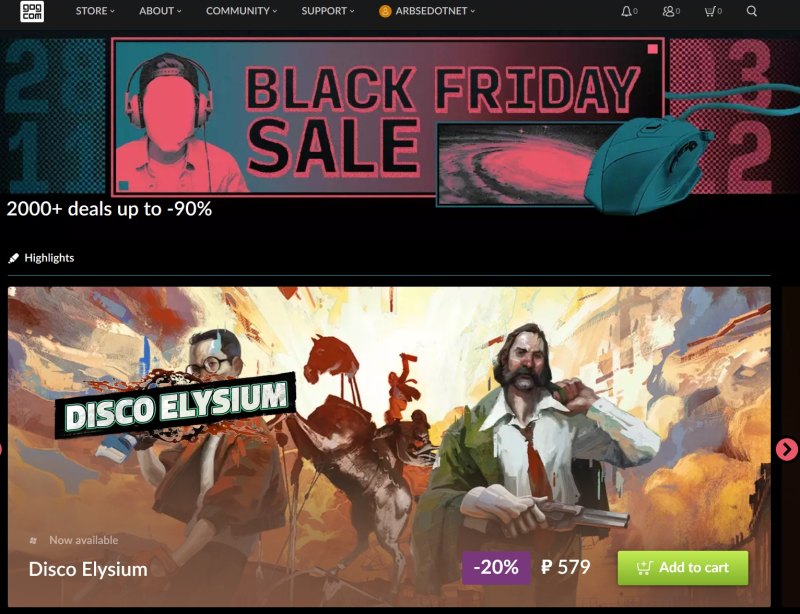Click the ₽ 579 price label
800x614 pixels.
[x=565, y=567]
